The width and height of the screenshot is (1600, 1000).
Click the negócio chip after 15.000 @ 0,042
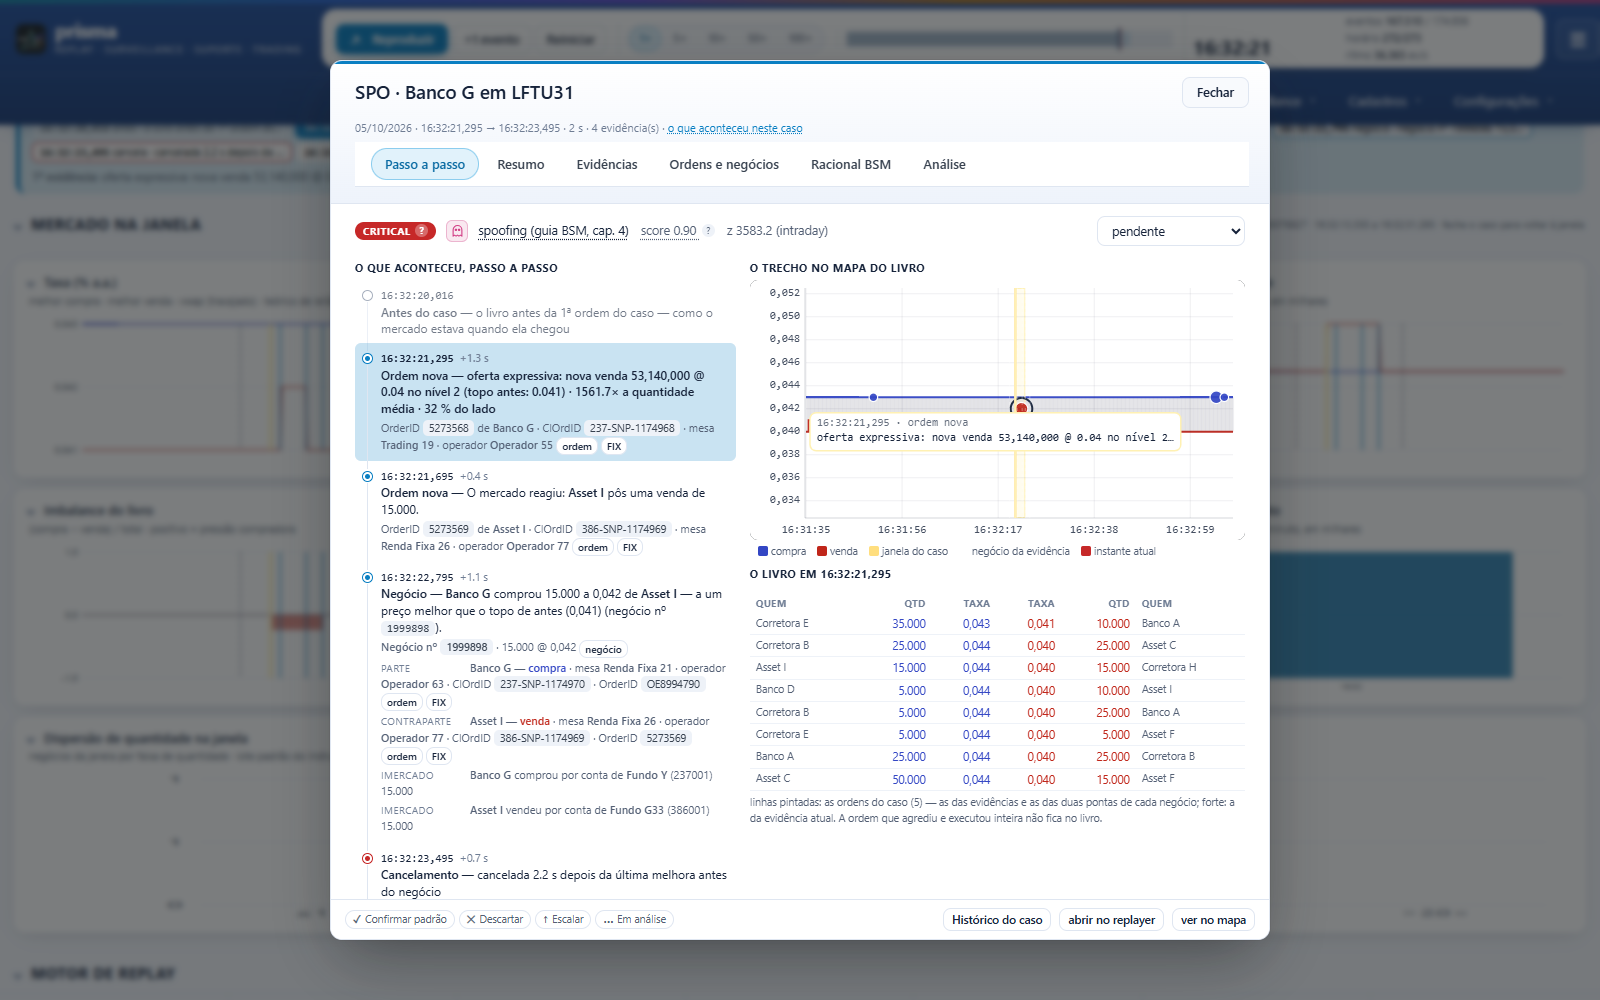[603, 649]
